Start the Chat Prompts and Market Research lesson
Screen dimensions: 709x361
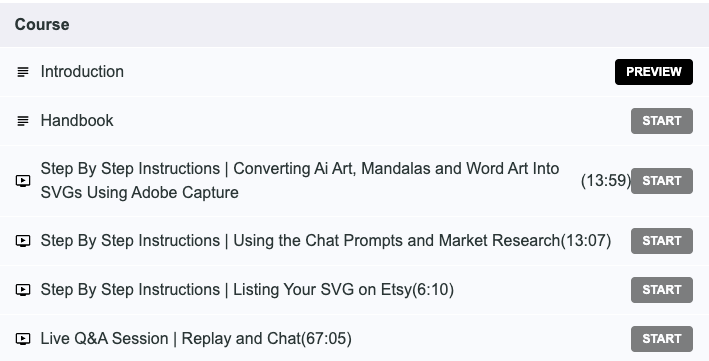pyautogui.click(x=662, y=241)
